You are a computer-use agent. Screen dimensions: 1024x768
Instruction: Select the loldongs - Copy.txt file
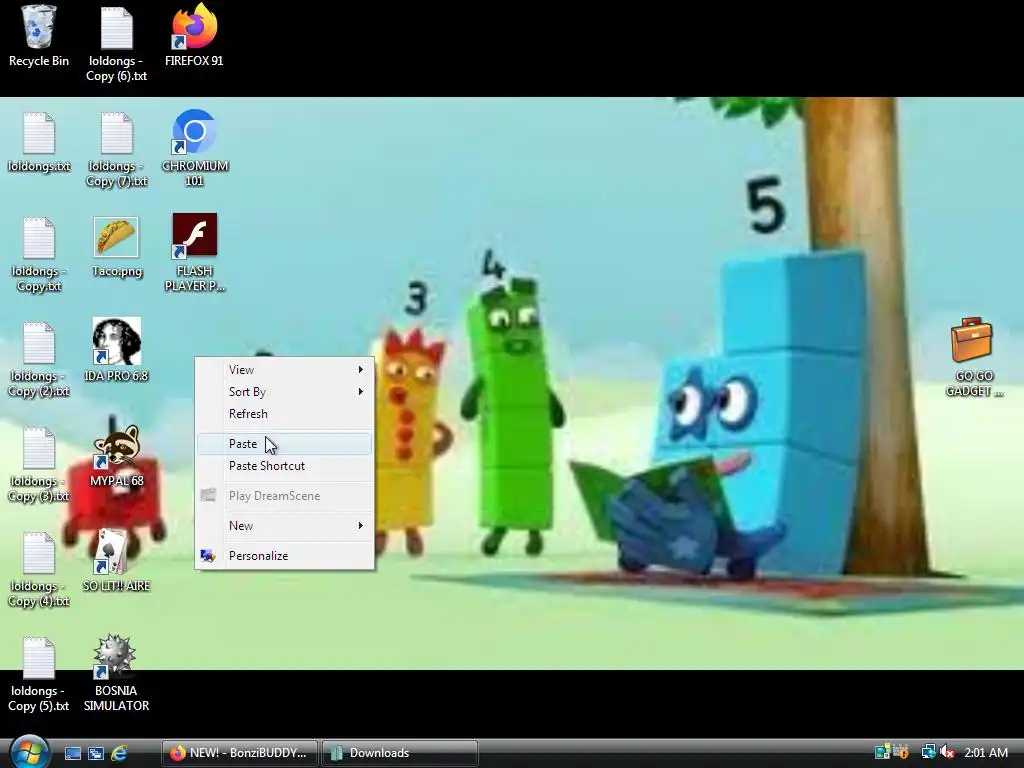click(x=39, y=254)
